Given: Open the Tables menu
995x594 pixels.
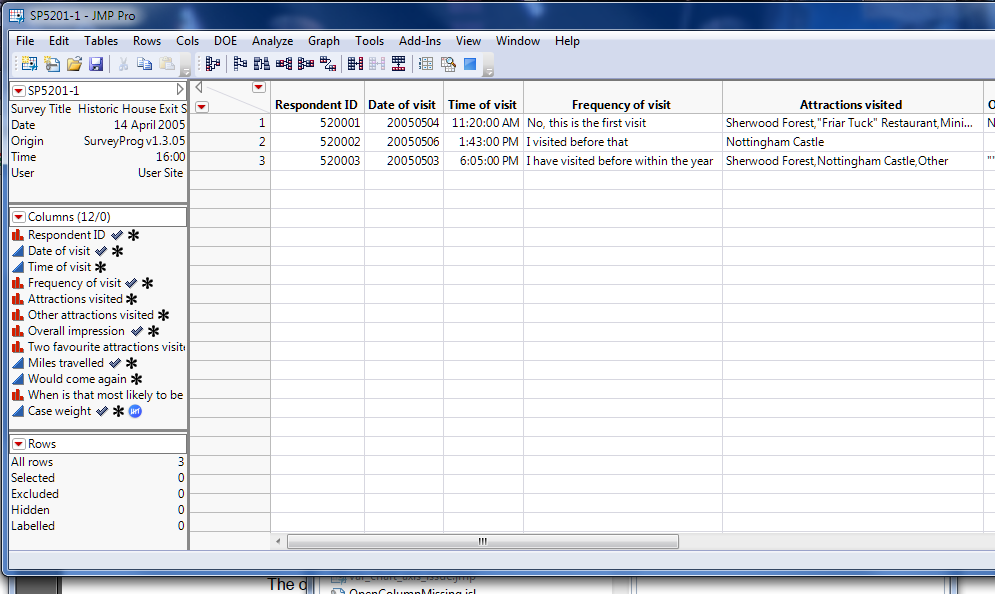Looking at the screenshot, I should pyautogui.click(x=101, y=41).
